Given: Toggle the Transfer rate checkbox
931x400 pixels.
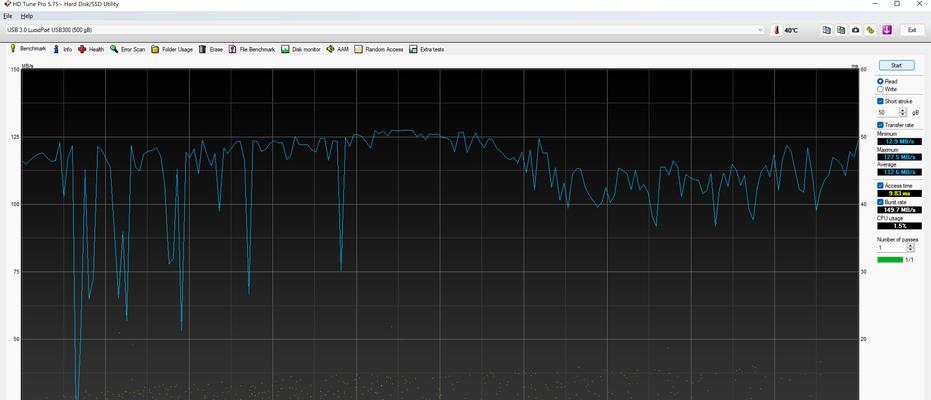Looking at the screenshot, I should coord(881,125).
